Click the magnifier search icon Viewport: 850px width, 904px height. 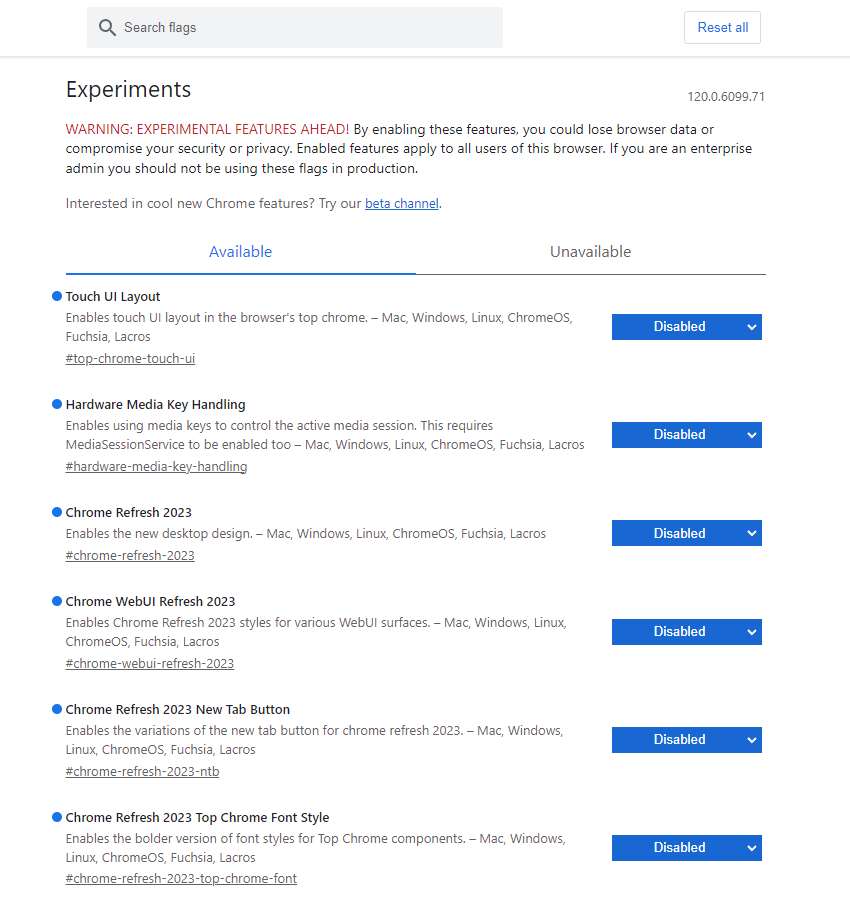point(107,27)
